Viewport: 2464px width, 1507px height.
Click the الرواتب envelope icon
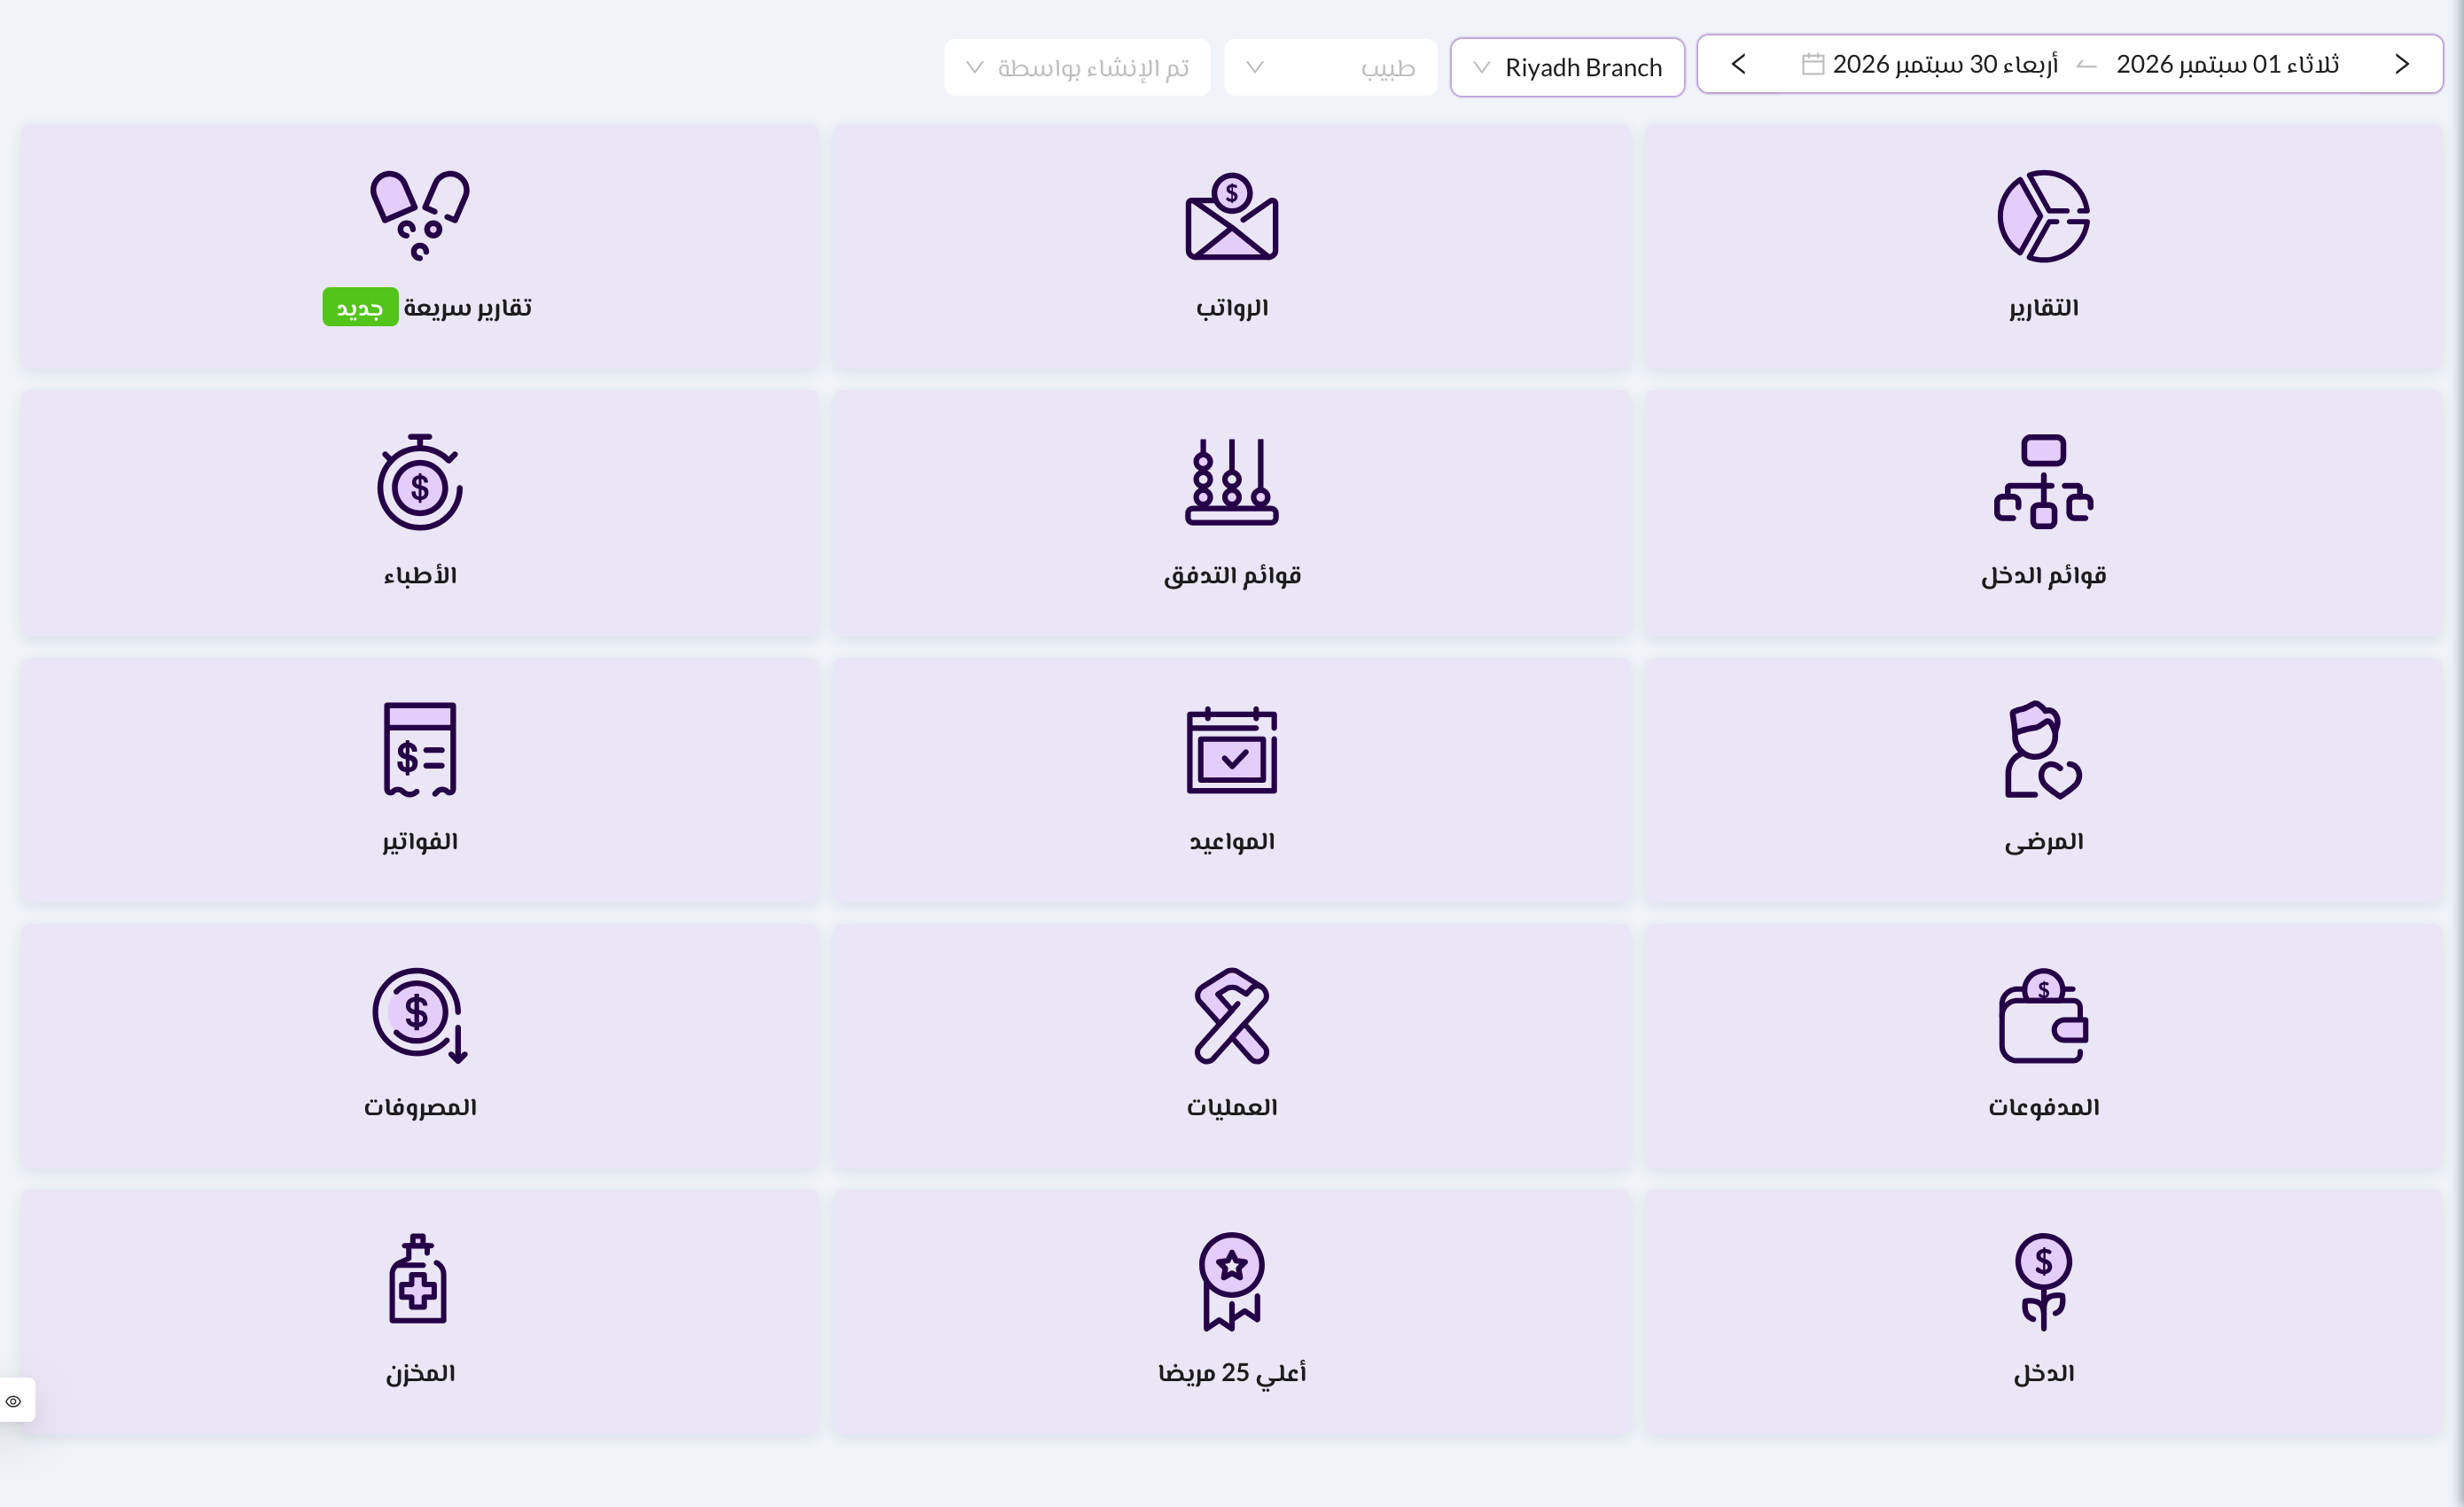point(1231,216)
